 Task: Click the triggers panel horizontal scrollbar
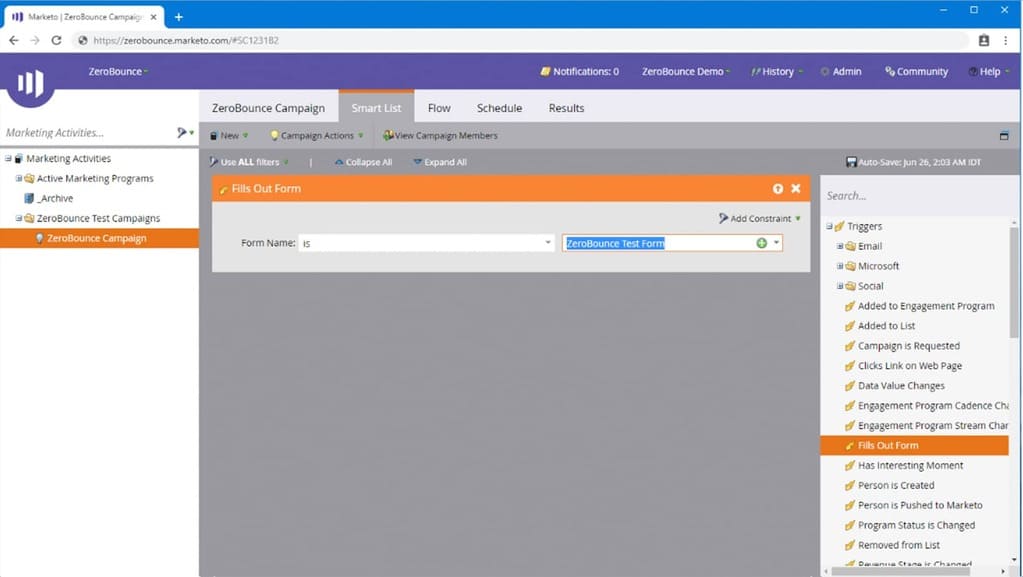[x=900, y=571]
